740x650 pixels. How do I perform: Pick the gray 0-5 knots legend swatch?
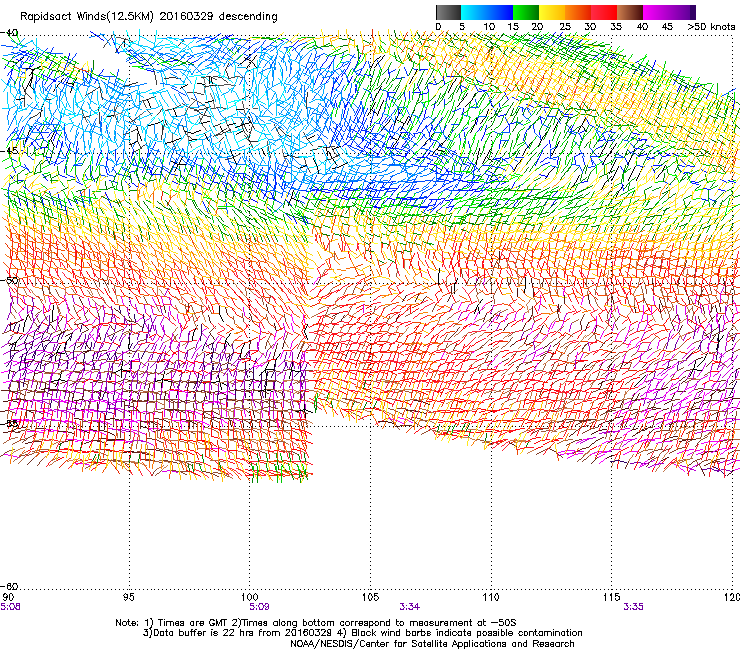click(x=448, y=12)
